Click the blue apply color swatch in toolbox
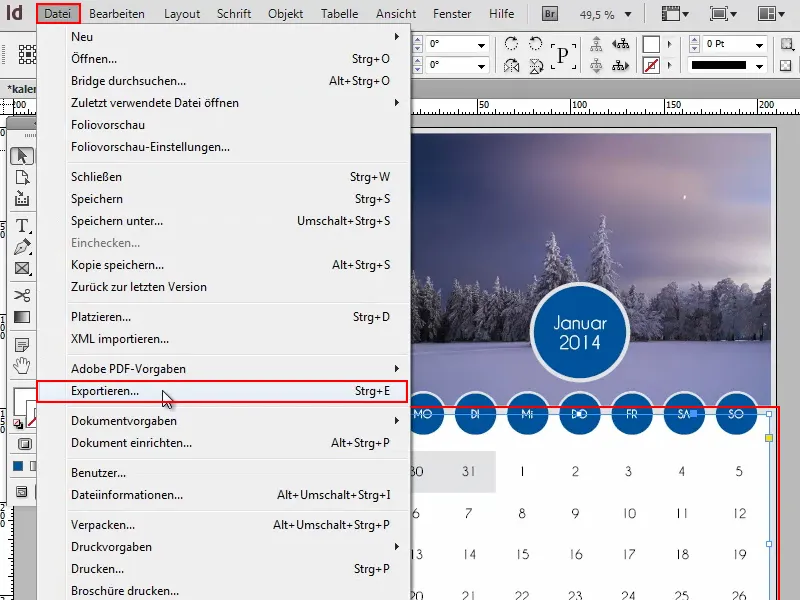 (x=18, y=466)
